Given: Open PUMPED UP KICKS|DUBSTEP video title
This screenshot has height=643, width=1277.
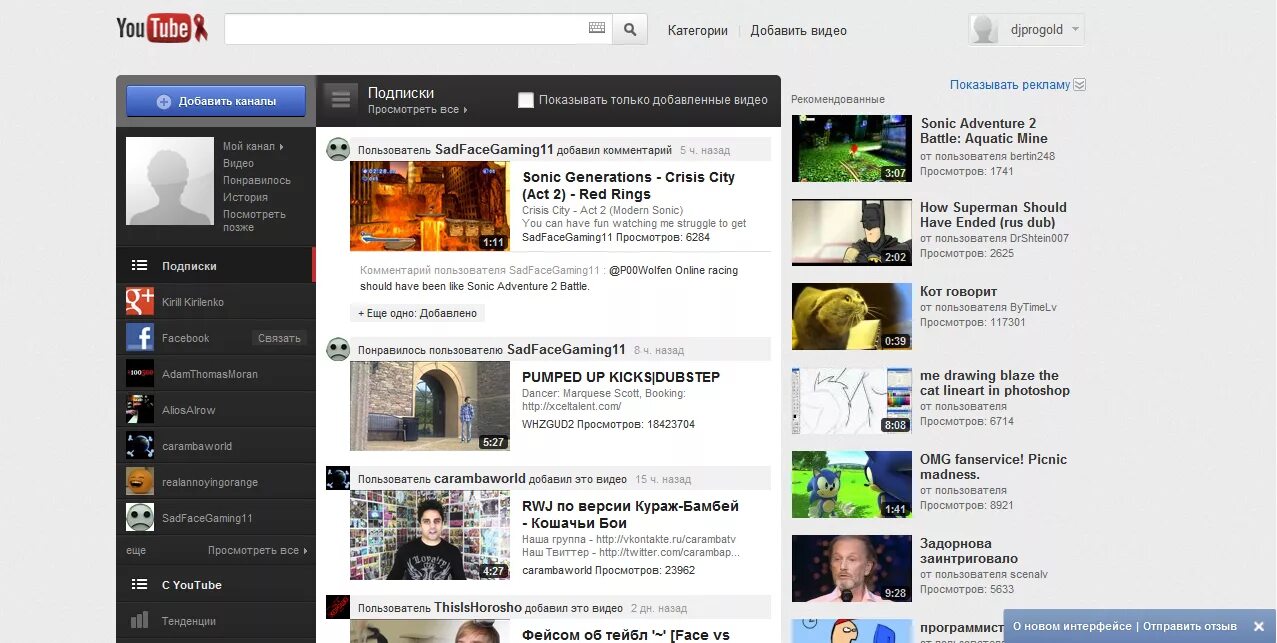Looking at the screenshot, I should click(621, 377).
